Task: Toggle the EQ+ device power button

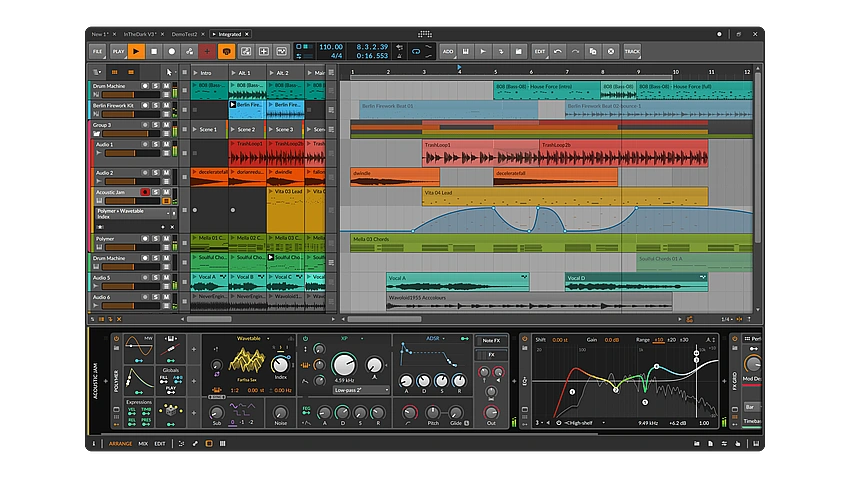Action: [x=525, y=339]
